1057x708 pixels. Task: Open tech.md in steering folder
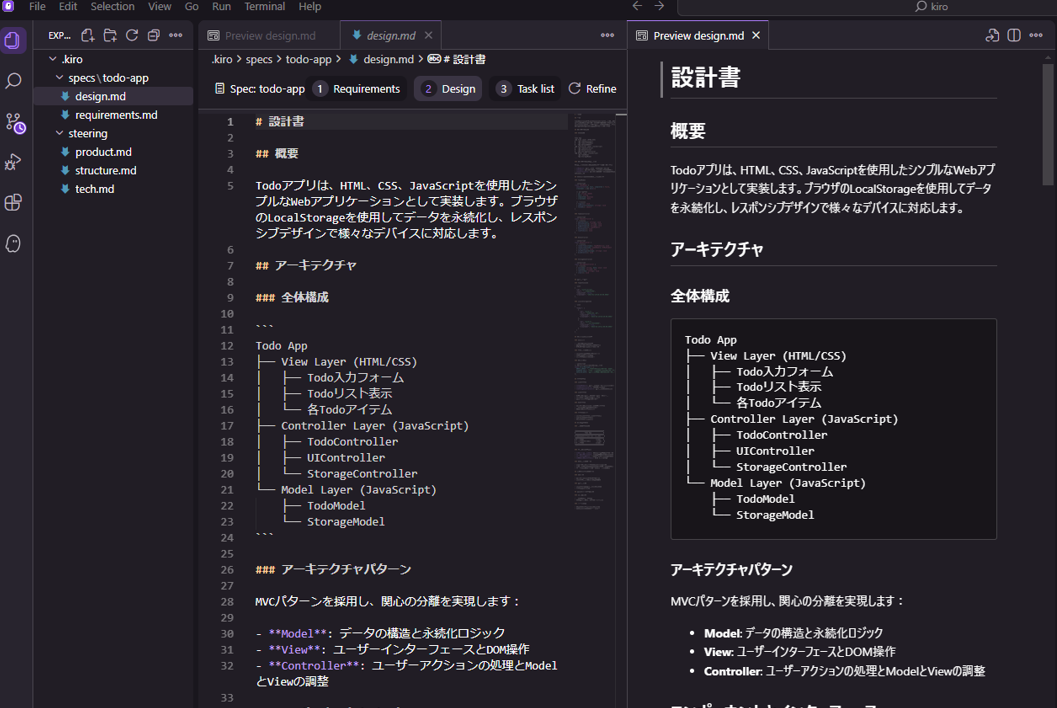click(94, 189)
